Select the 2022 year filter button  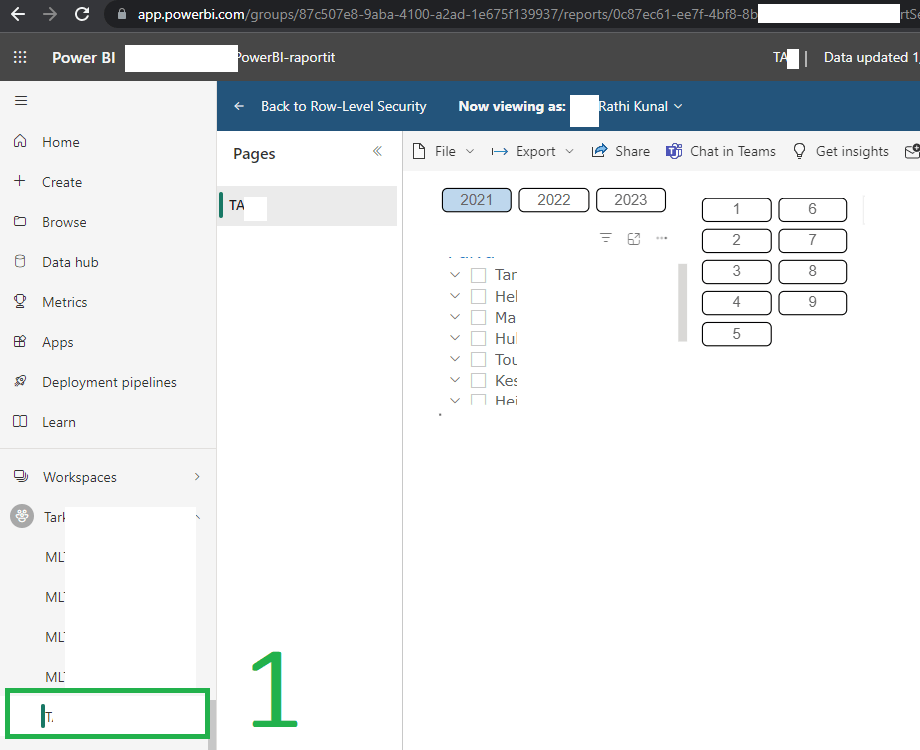[553, 199]
